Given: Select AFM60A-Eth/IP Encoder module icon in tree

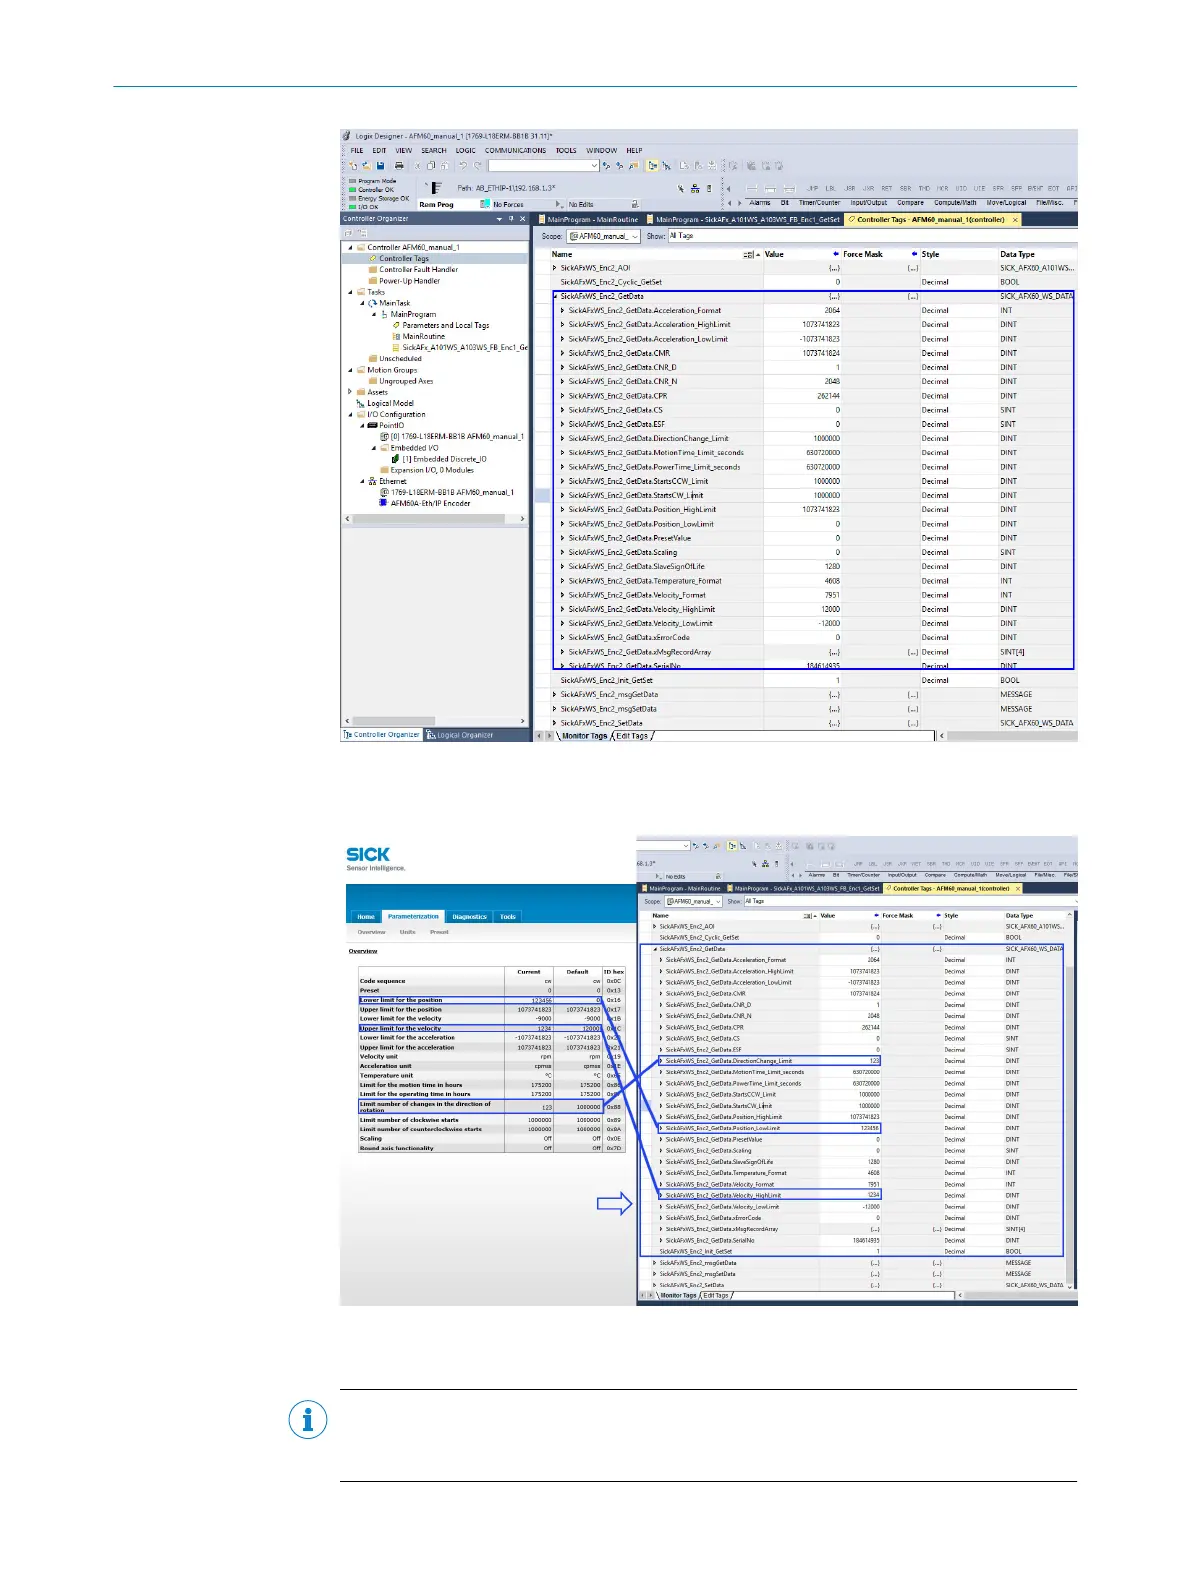Looking at the screenshot, I should point(383,503).
